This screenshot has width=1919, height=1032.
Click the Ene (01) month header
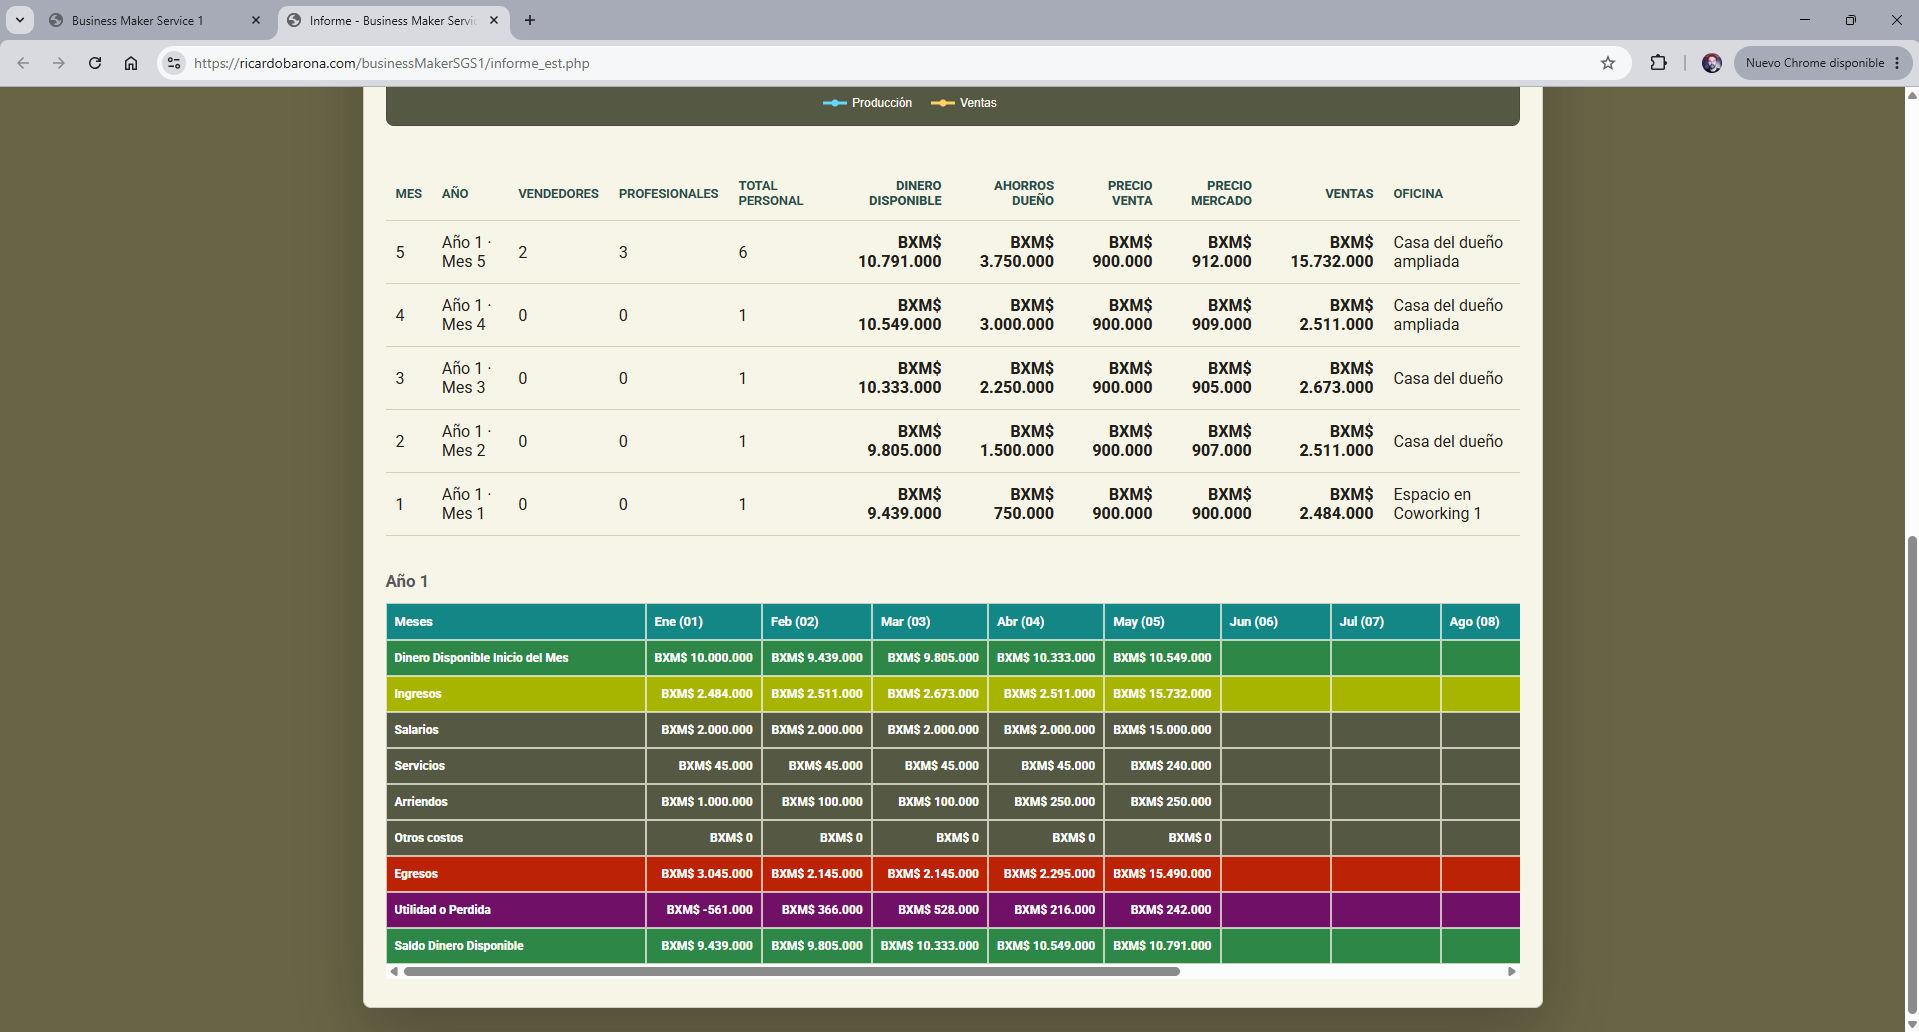pos(704,622)
